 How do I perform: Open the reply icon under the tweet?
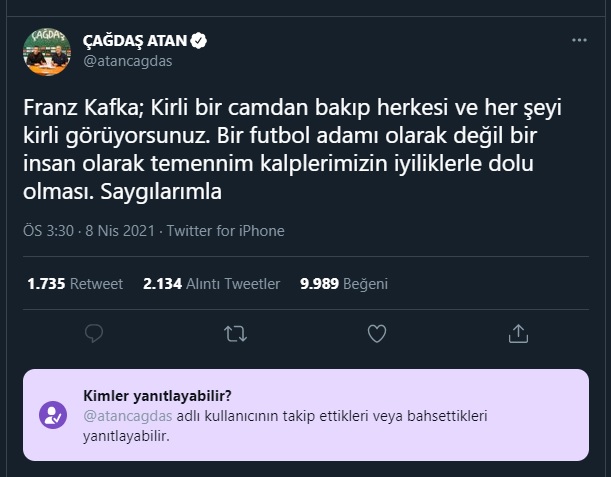[x=94, y=332]
